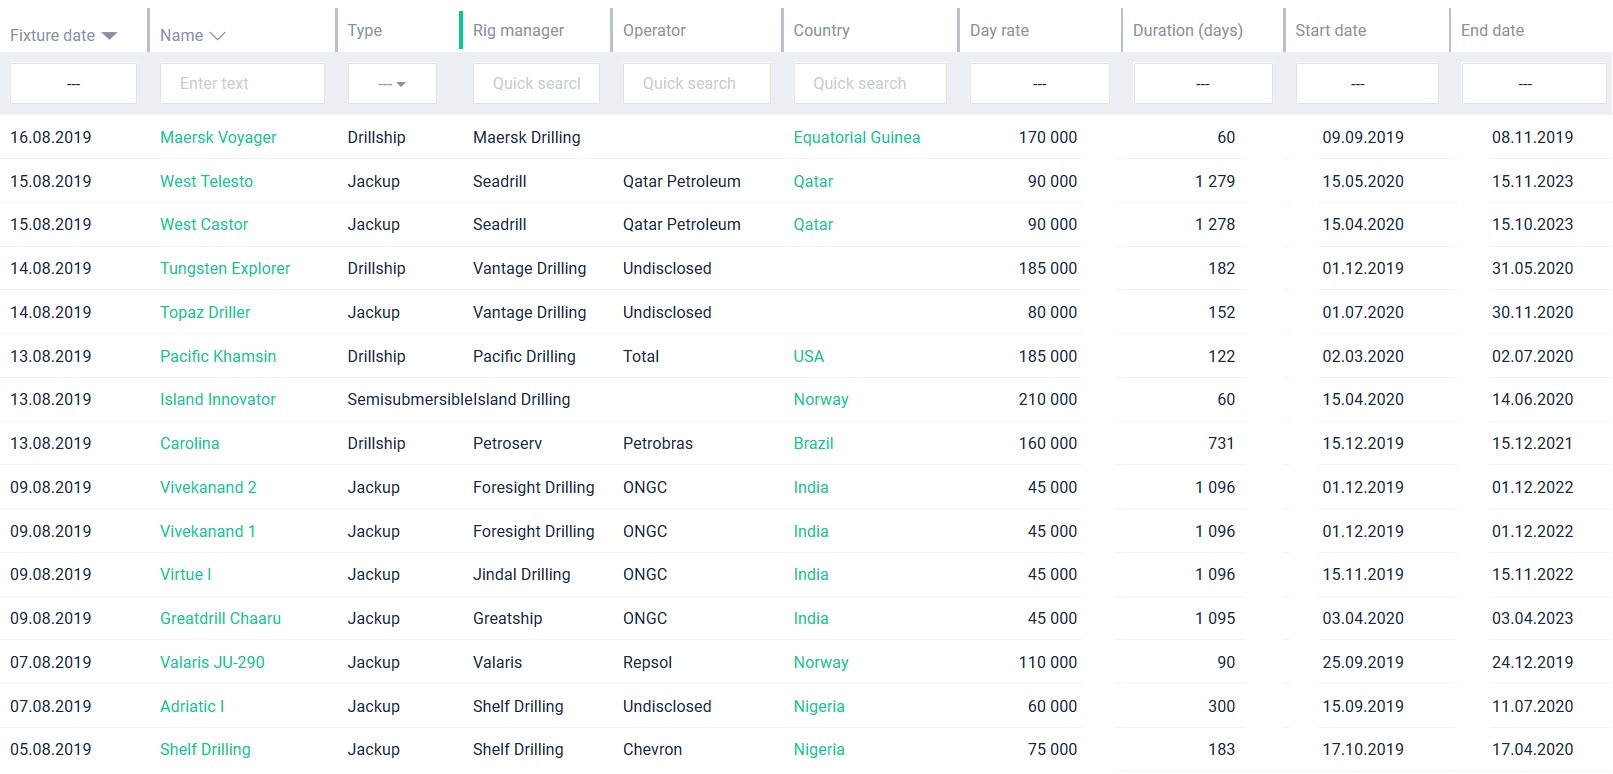Viewport: 1613px width, 774px height.
Task: Focus the Name 'Enter text' filter field
Action: coord(242,84)
